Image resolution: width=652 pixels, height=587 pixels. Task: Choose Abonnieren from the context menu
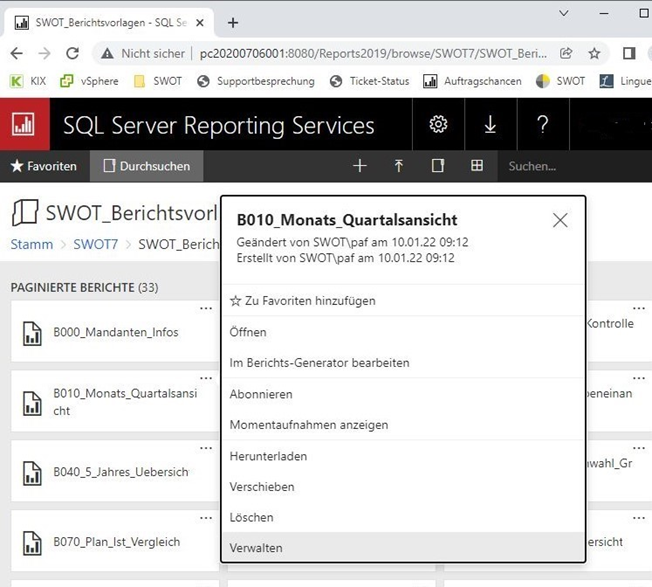tap(261, 394)
